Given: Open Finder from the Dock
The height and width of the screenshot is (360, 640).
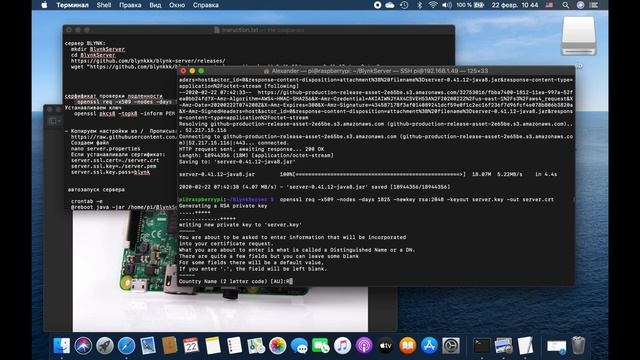Looking at the screenshot, I should 62,346.
